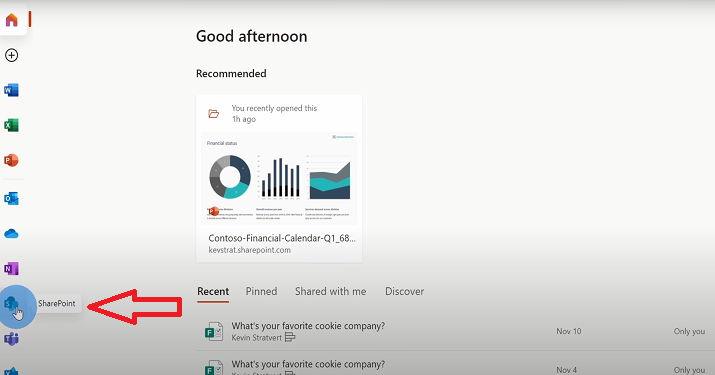Open Outlook from the sidebar
The image size is (715, 375).
click(11, 198)
